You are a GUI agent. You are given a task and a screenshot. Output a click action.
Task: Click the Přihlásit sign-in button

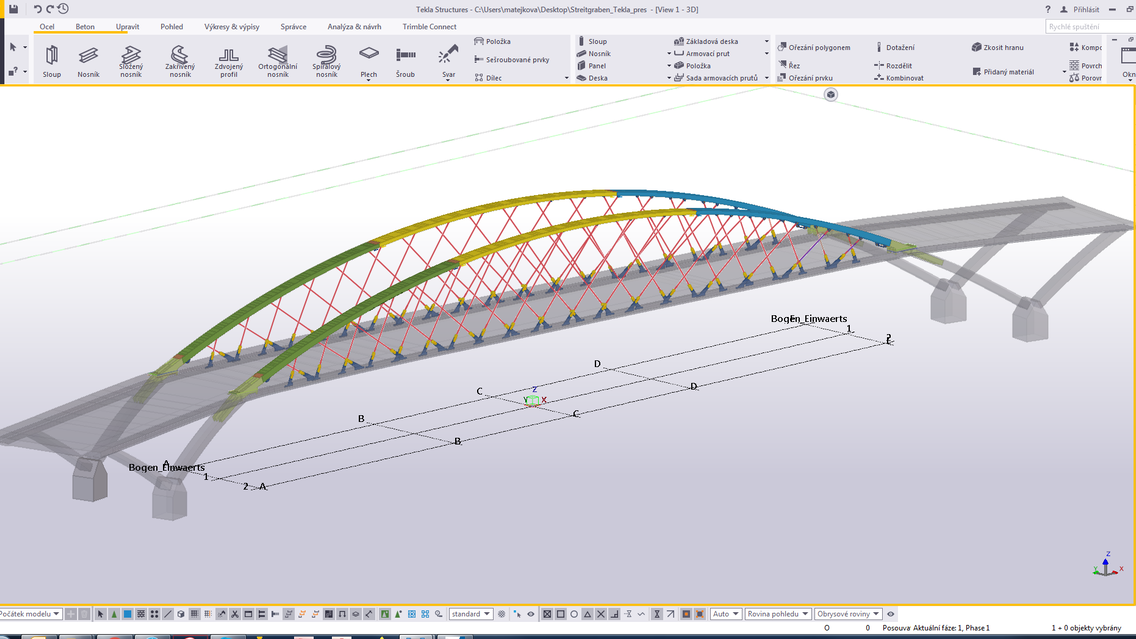click(x=1079, y=9)
